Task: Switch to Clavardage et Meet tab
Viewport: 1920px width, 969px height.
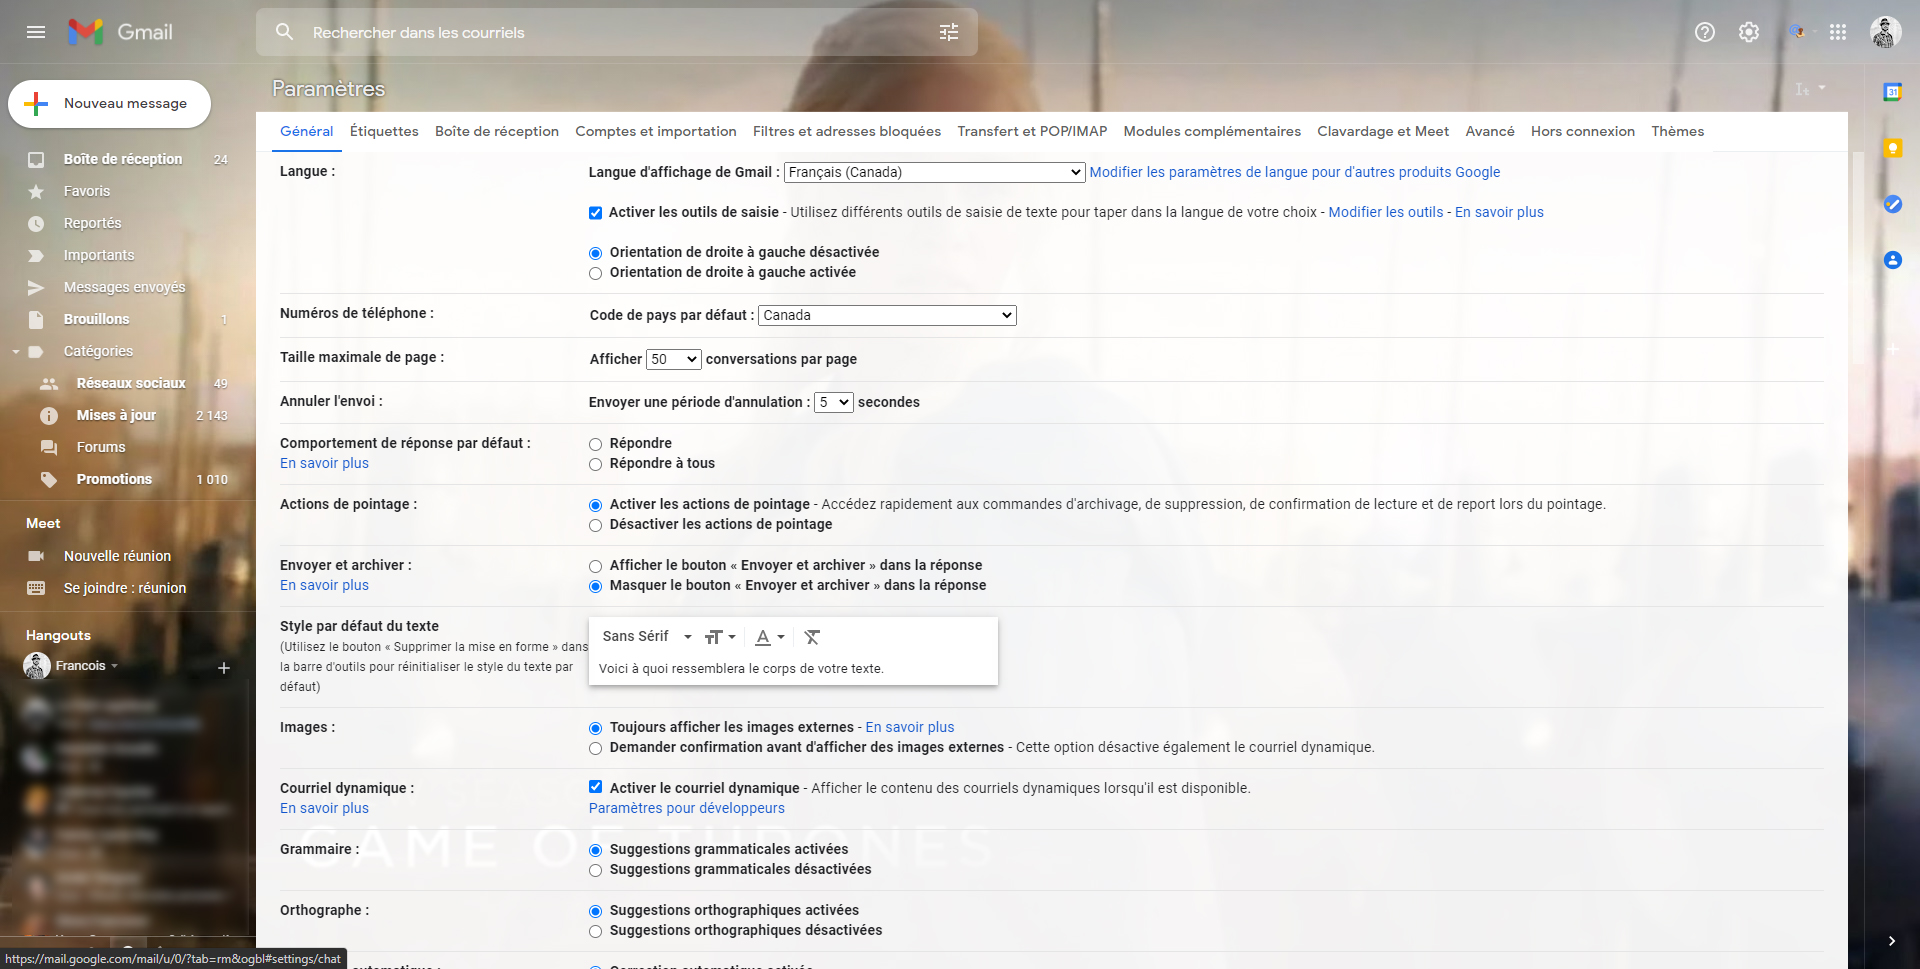Action: (1383, 131)
